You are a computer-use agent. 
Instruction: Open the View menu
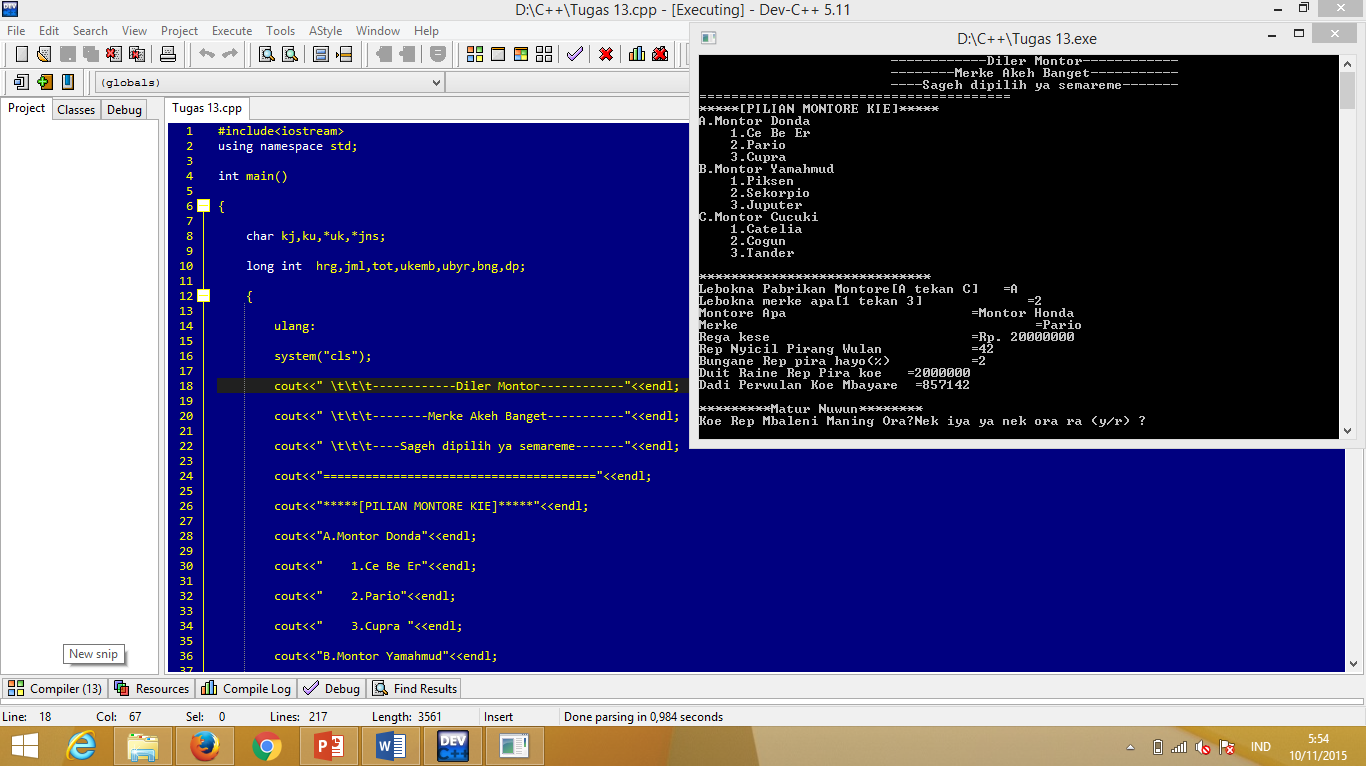[134, 31]
